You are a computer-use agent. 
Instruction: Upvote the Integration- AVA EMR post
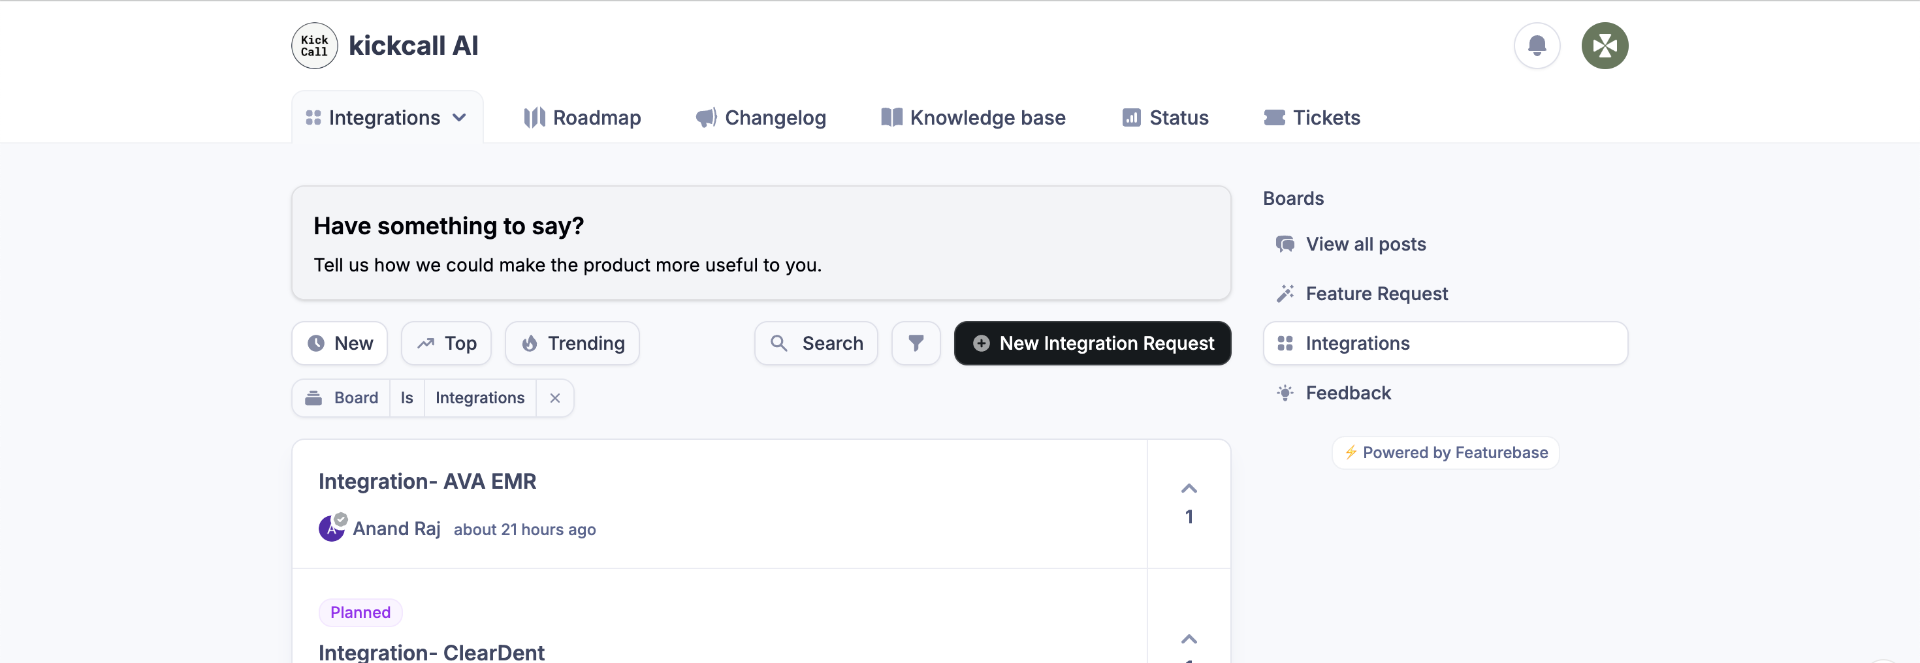point(1189,504)
